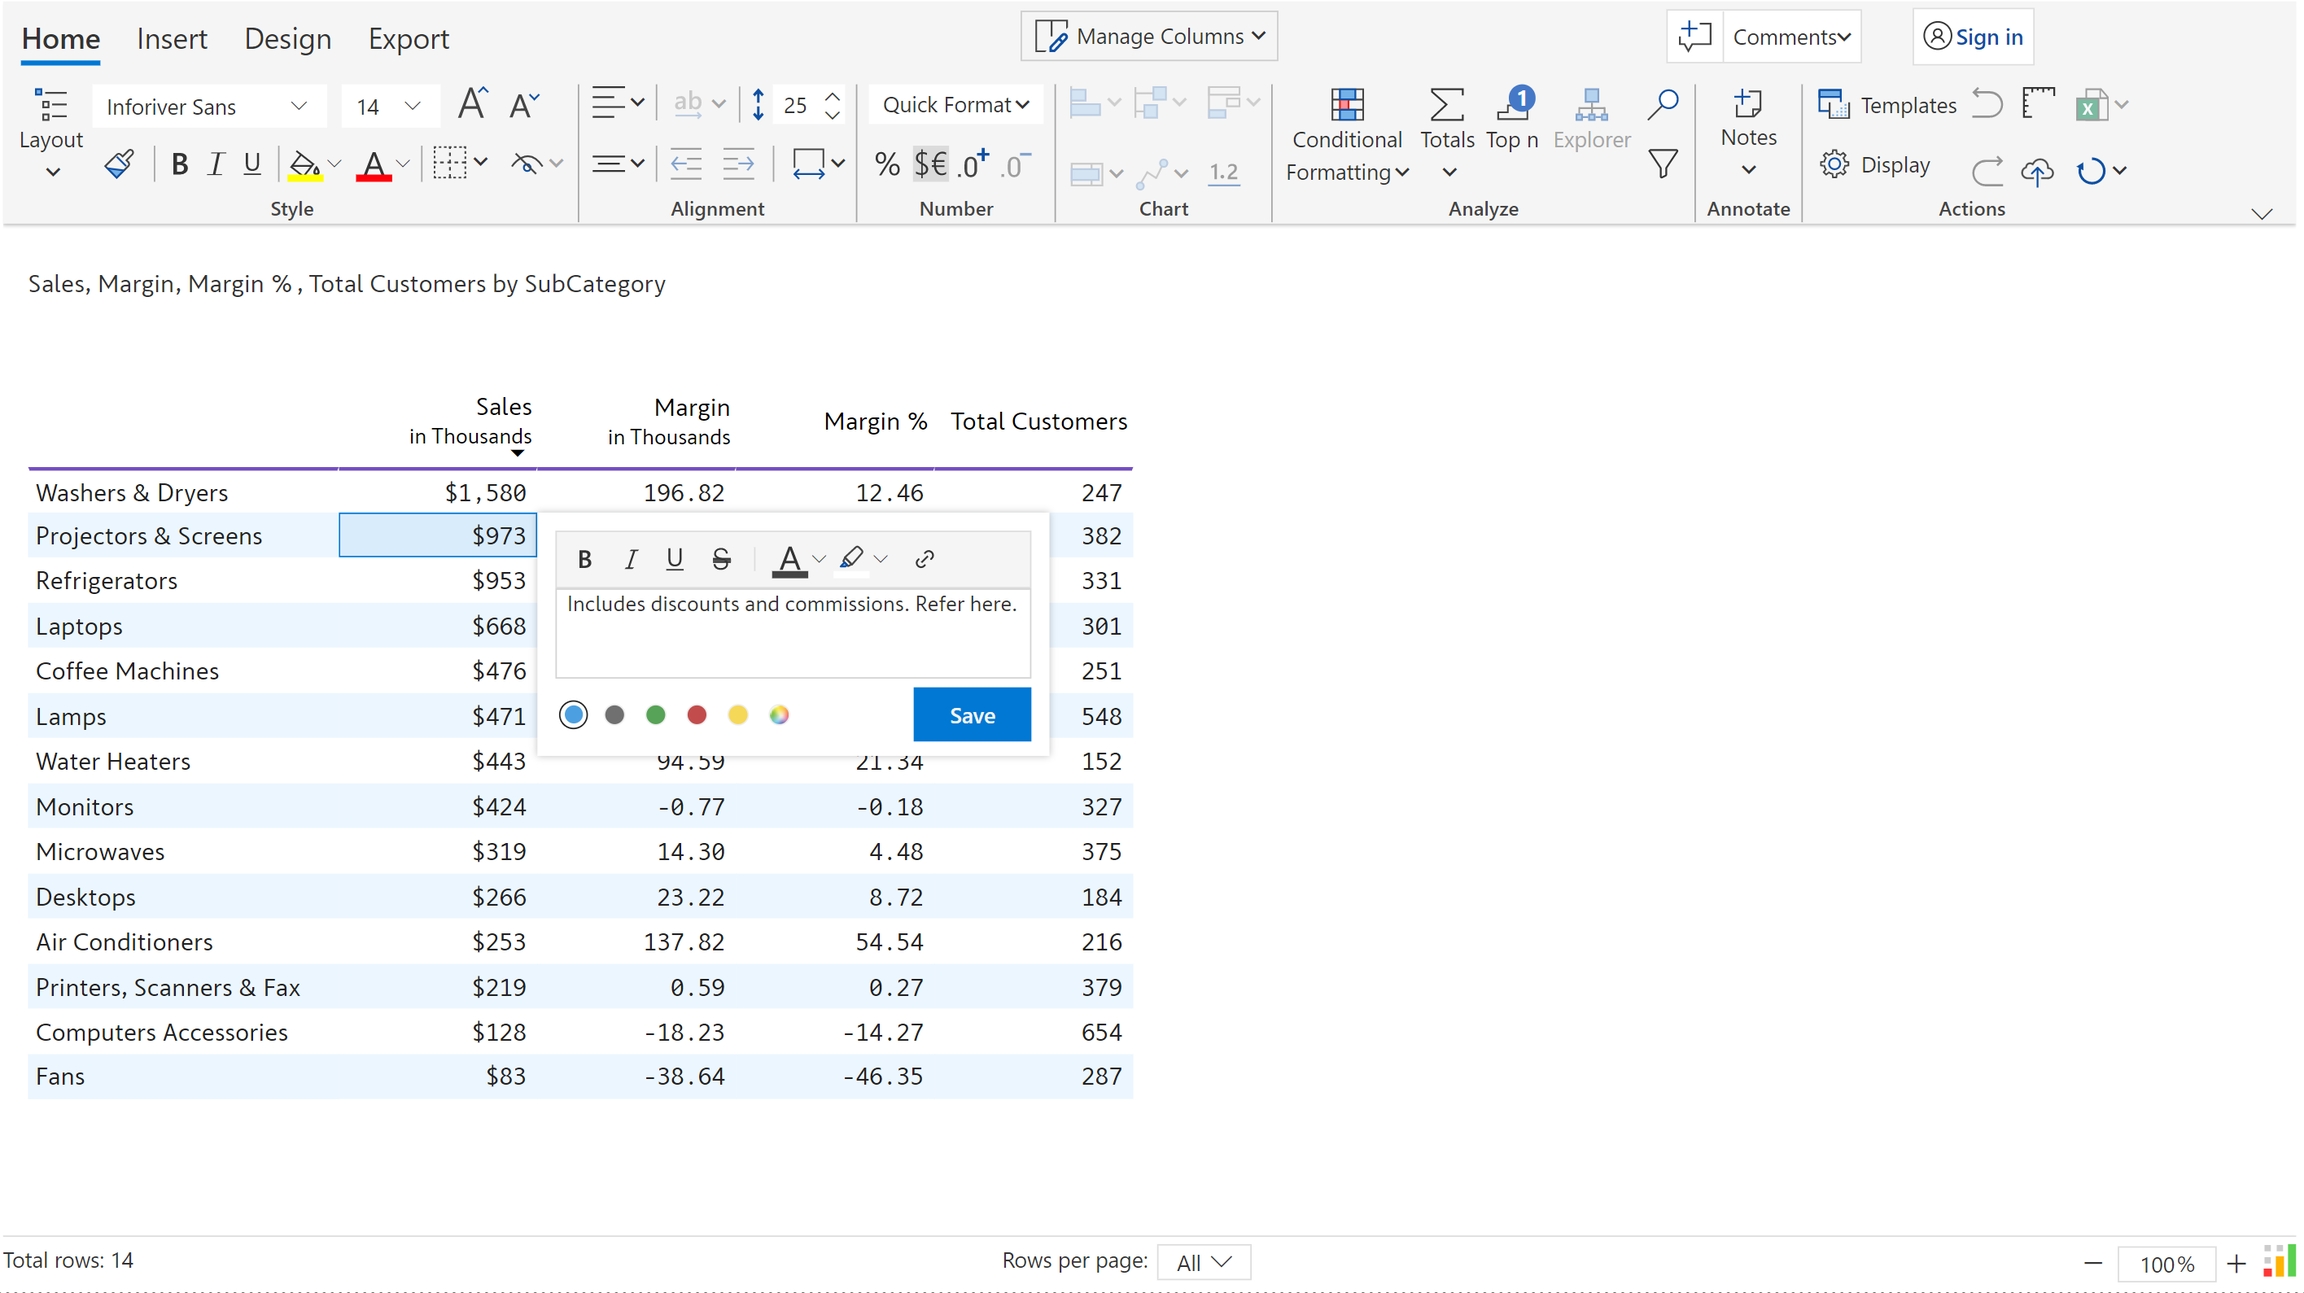Toggle bold in the ribbon Style group
Screen dimensions: 2304x1293
[179, 165]
